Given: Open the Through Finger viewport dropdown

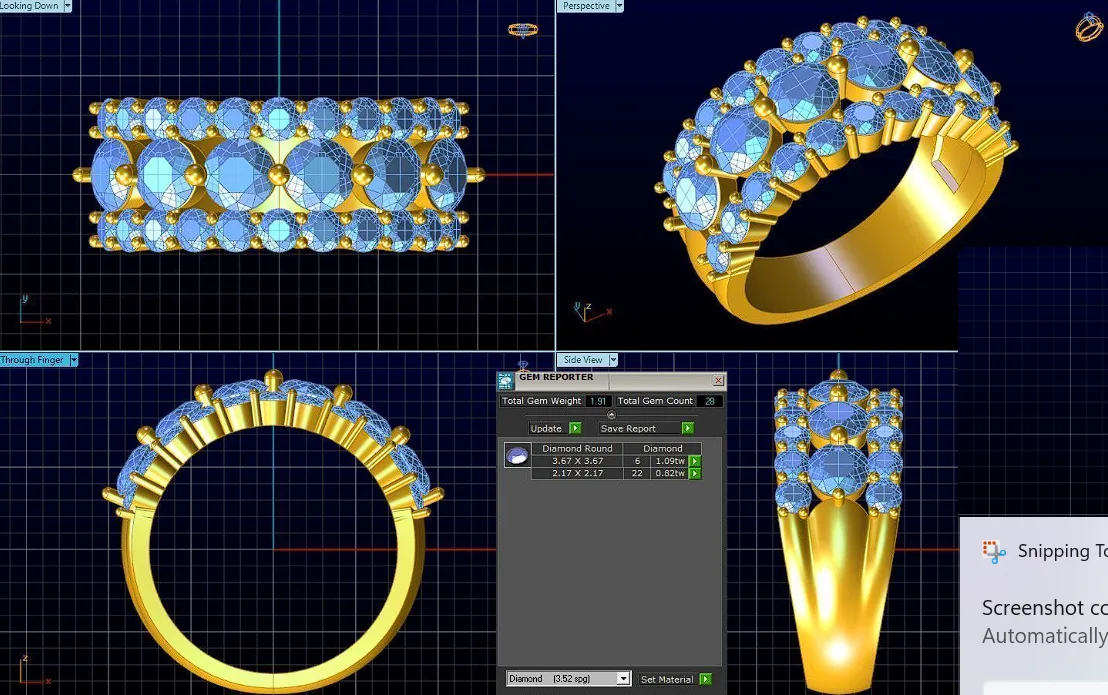Looking at the screenshot, I should pos(73,360).
